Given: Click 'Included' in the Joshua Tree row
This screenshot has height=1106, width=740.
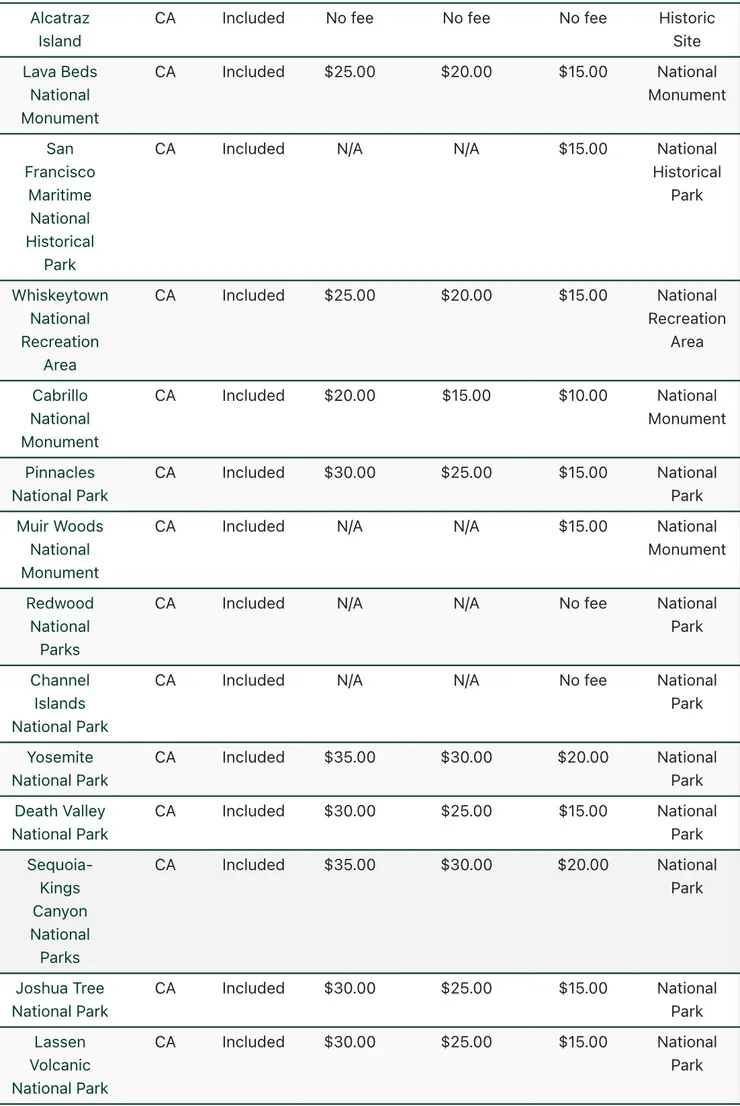Looking at the screenshot, I should coord(253,989).
